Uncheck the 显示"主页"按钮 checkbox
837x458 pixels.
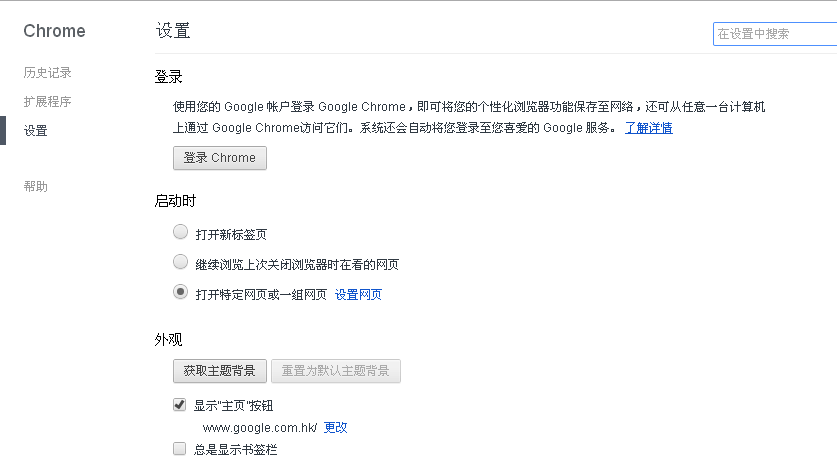pos(180,405)
